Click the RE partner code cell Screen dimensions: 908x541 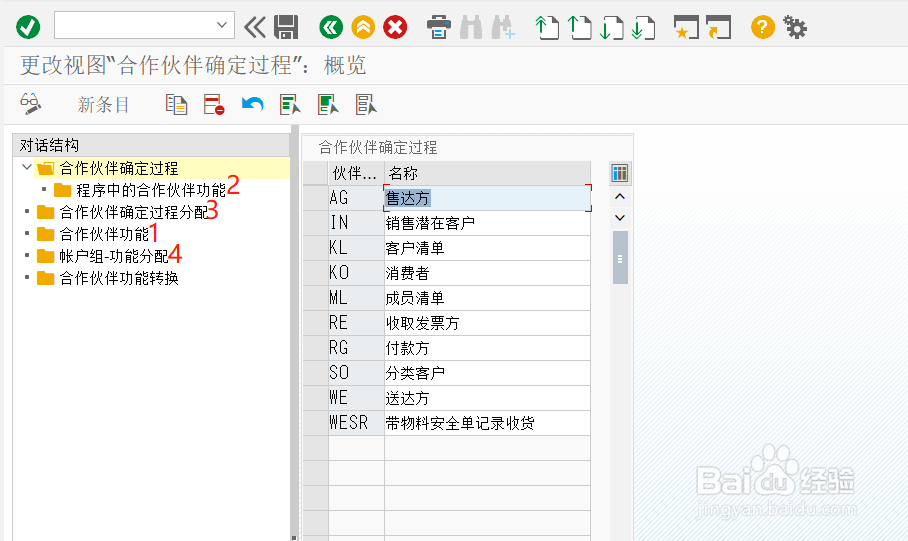356,323
